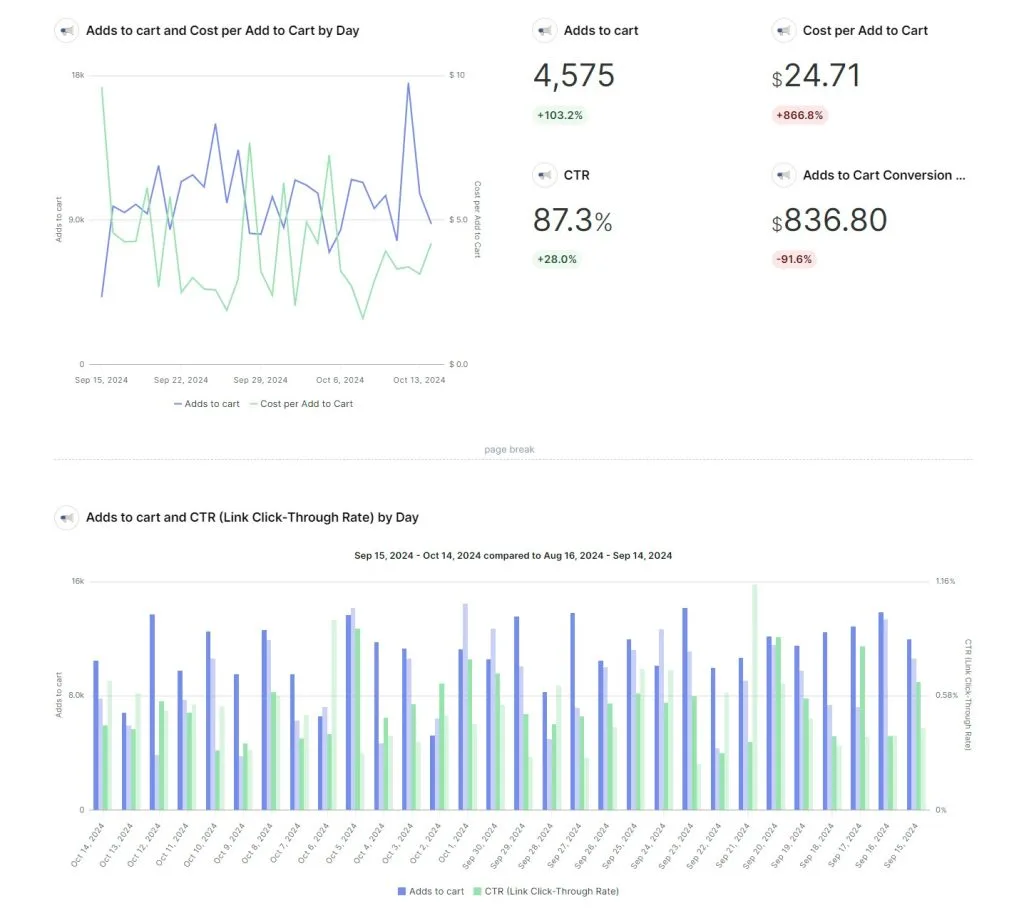
Task: Click the Oct 14, 2024 bar chart axis label
Action: pos(88,845)
